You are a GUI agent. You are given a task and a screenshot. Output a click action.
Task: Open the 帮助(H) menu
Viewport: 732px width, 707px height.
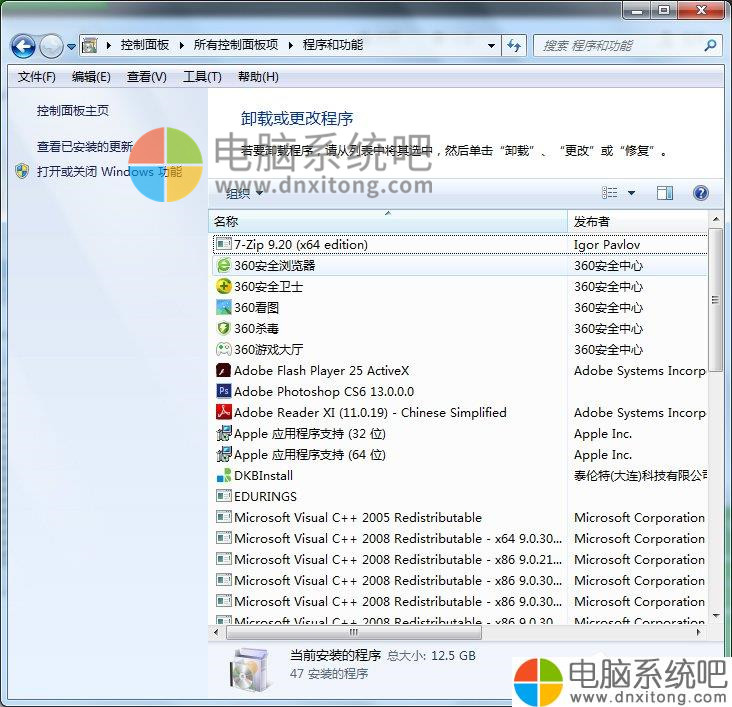click(258, 77)
